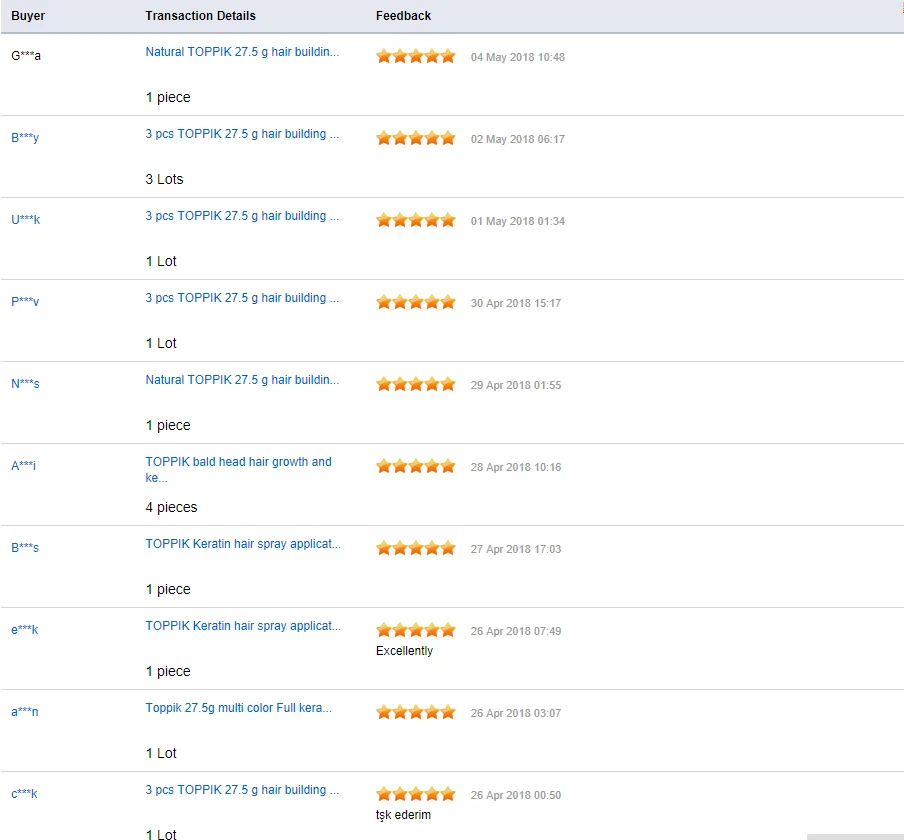This screenshot has width=904, height=840.
Task: Click 1 piece quantity in N***s's row
Action: (168, 425)
